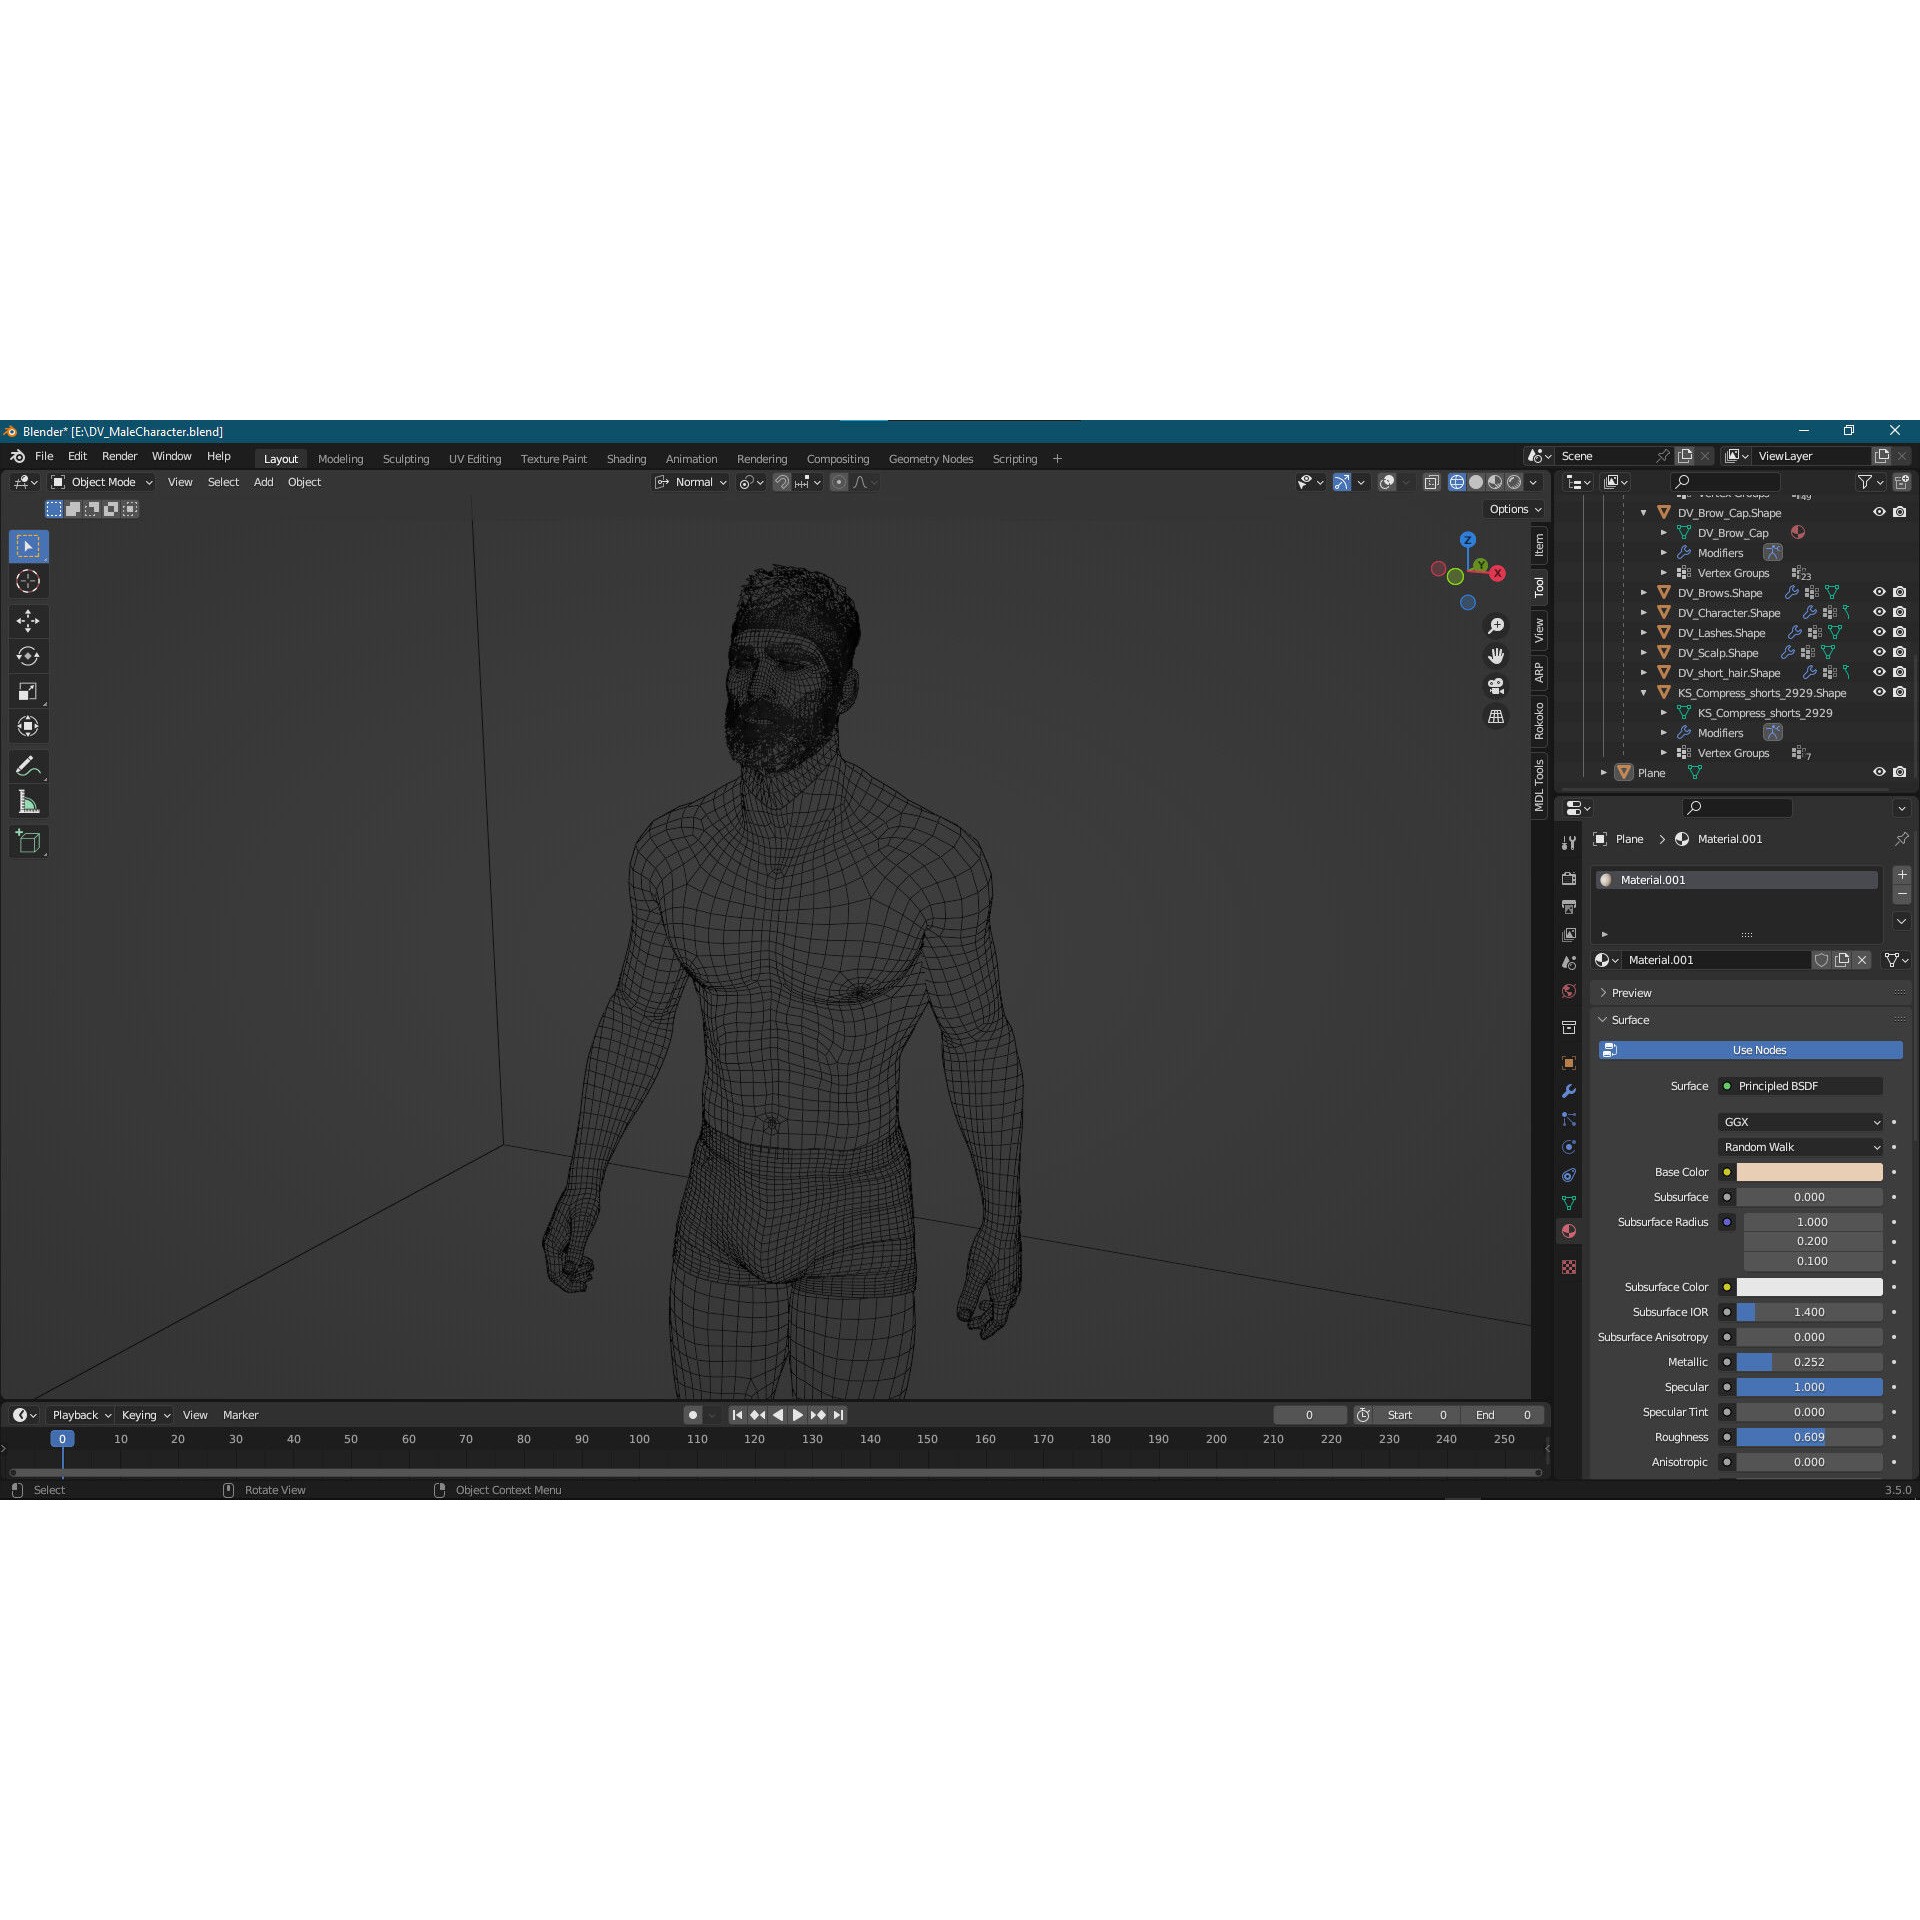Open the GGX distribution dropdown
1920x1920 pixels.
(1798, 1121)
